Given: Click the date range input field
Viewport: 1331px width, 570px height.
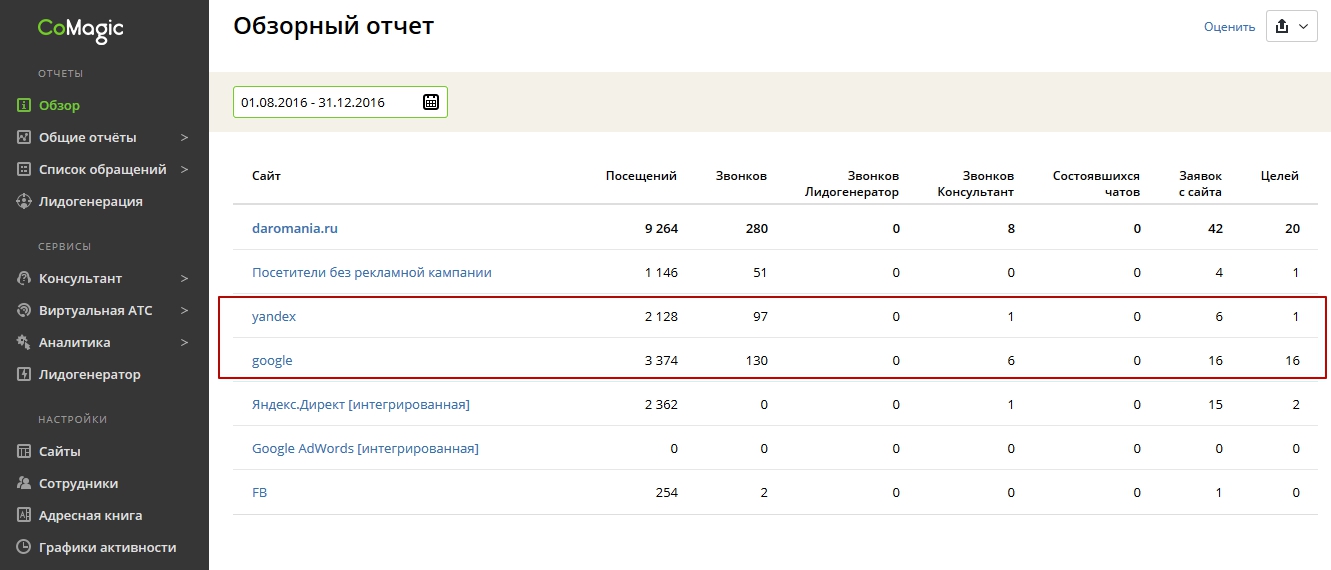Looking at the screenshot, I should pyautogui.click(x=340, y=102).
